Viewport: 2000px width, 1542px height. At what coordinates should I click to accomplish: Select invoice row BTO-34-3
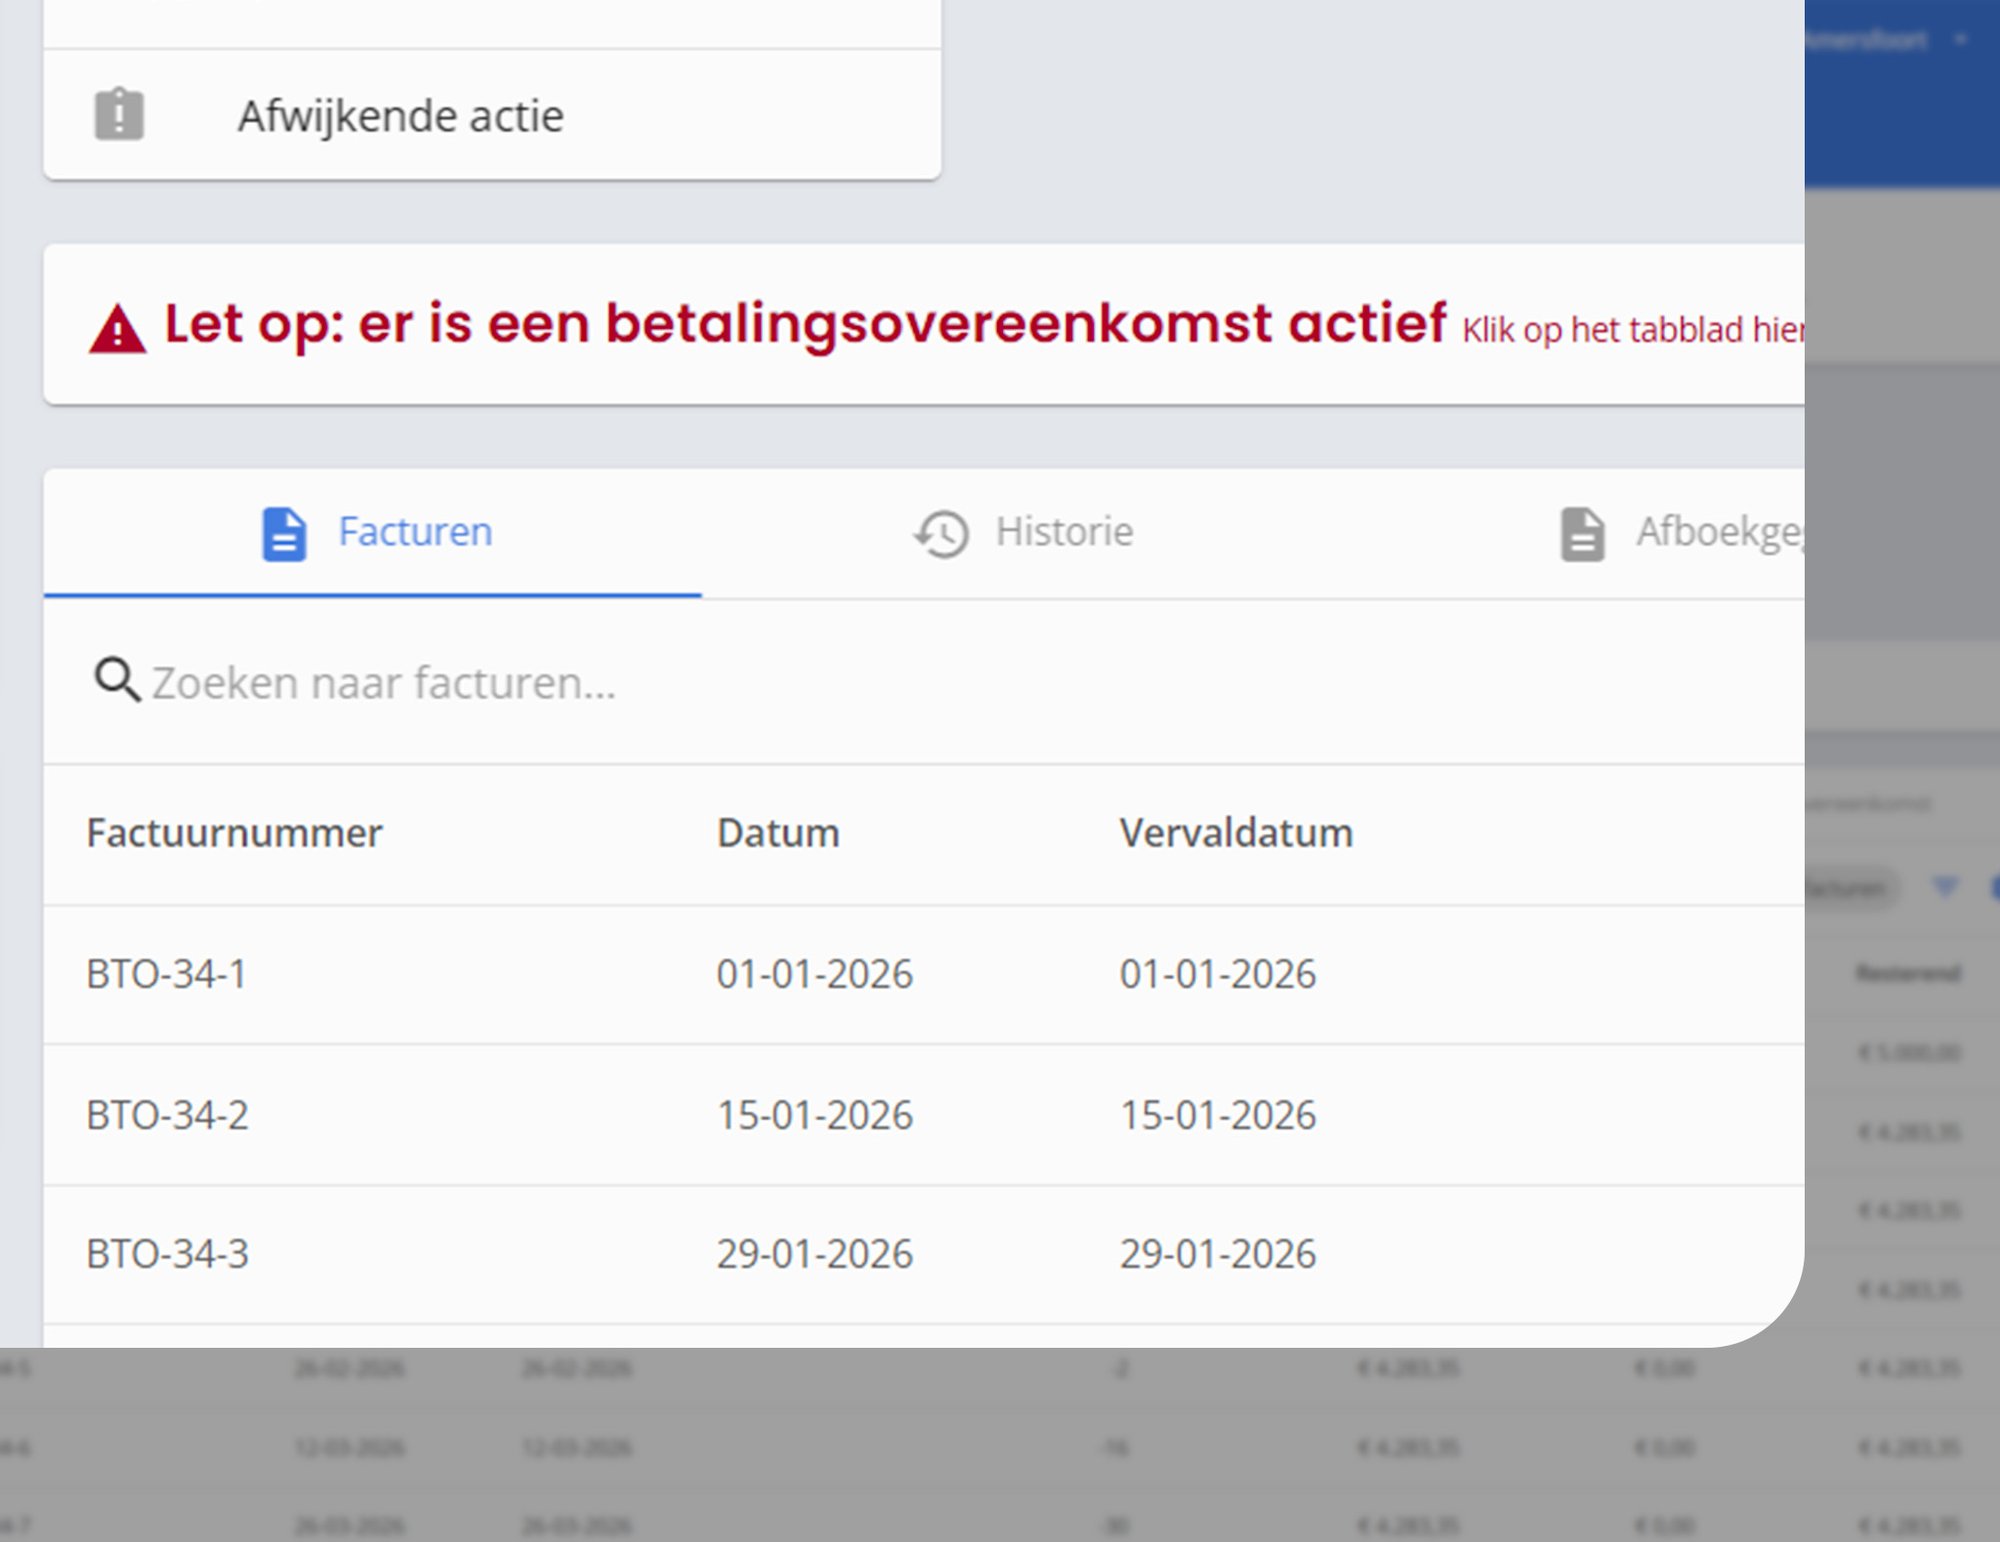[167, 1254]
